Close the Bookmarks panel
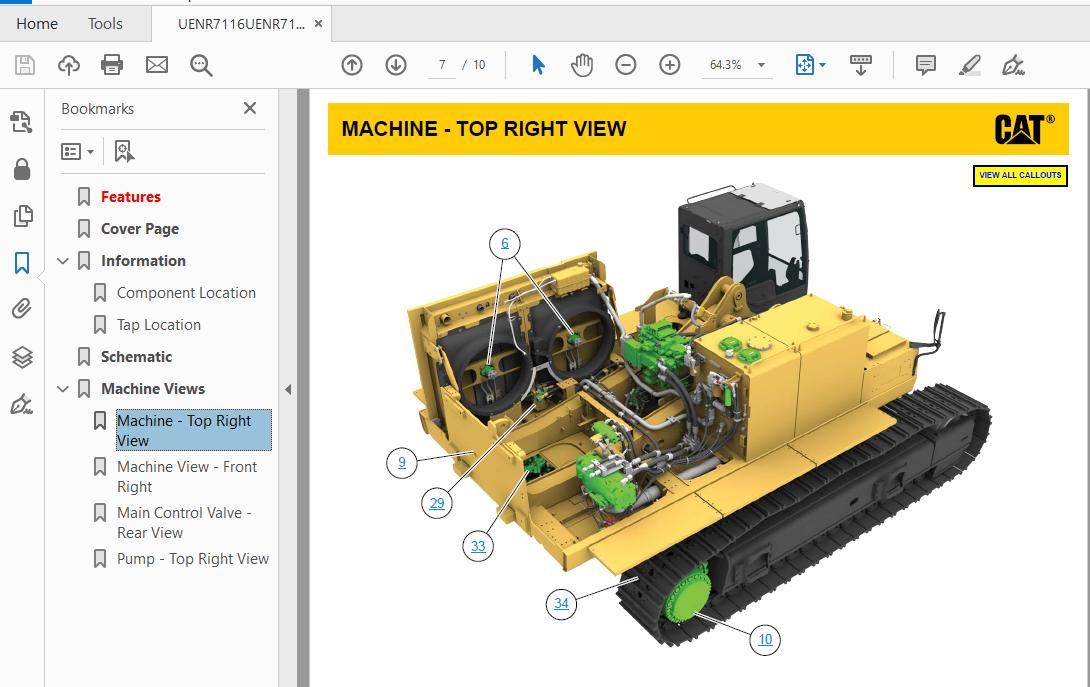The width and height of the screenshot is (1090, 687). click(250, 108)
